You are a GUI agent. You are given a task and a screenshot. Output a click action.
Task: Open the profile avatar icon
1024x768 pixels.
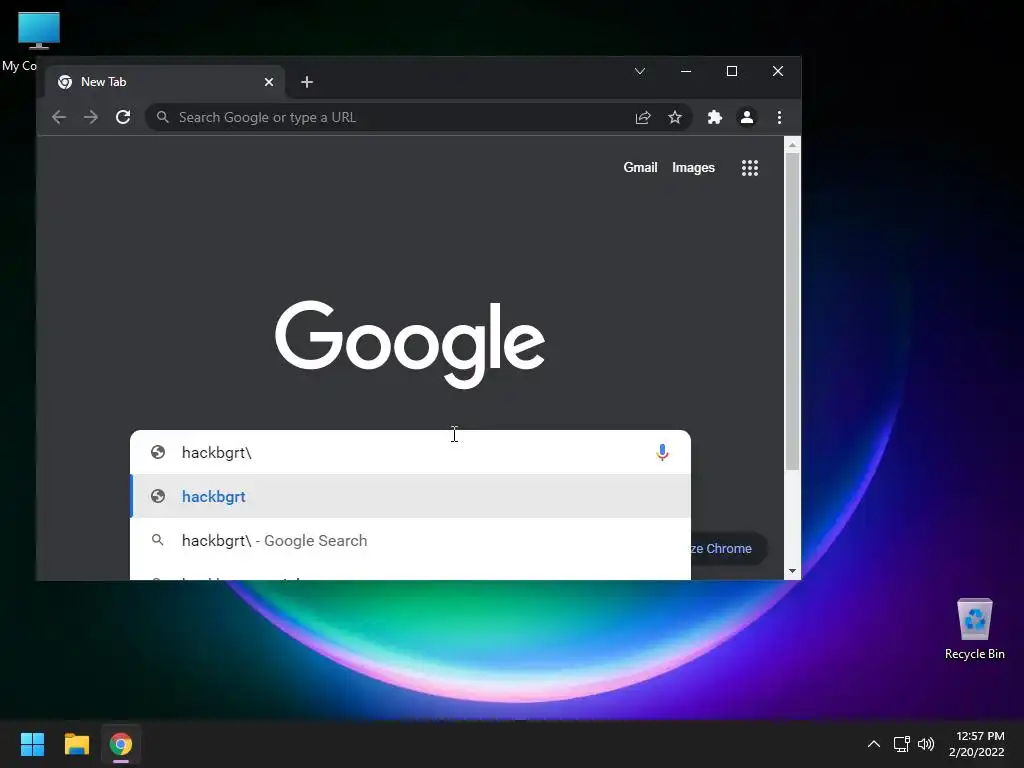(746, 117)
